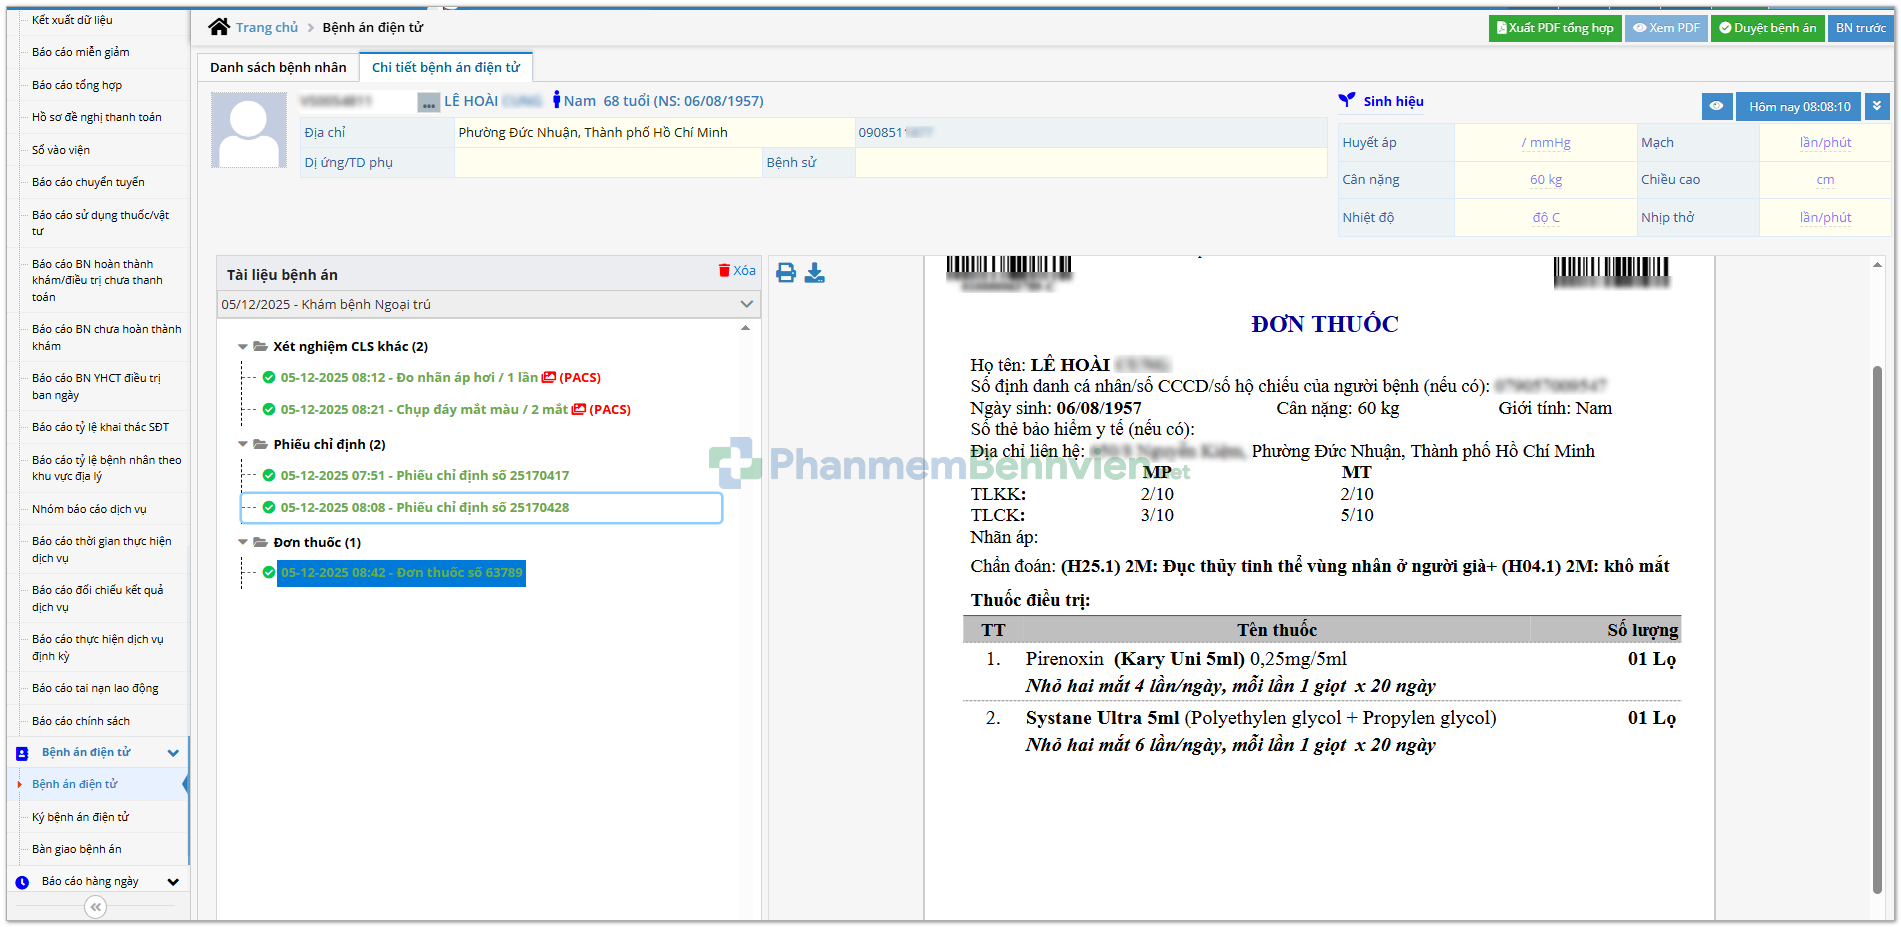Click the printer icon above the document

coord(786,273)
